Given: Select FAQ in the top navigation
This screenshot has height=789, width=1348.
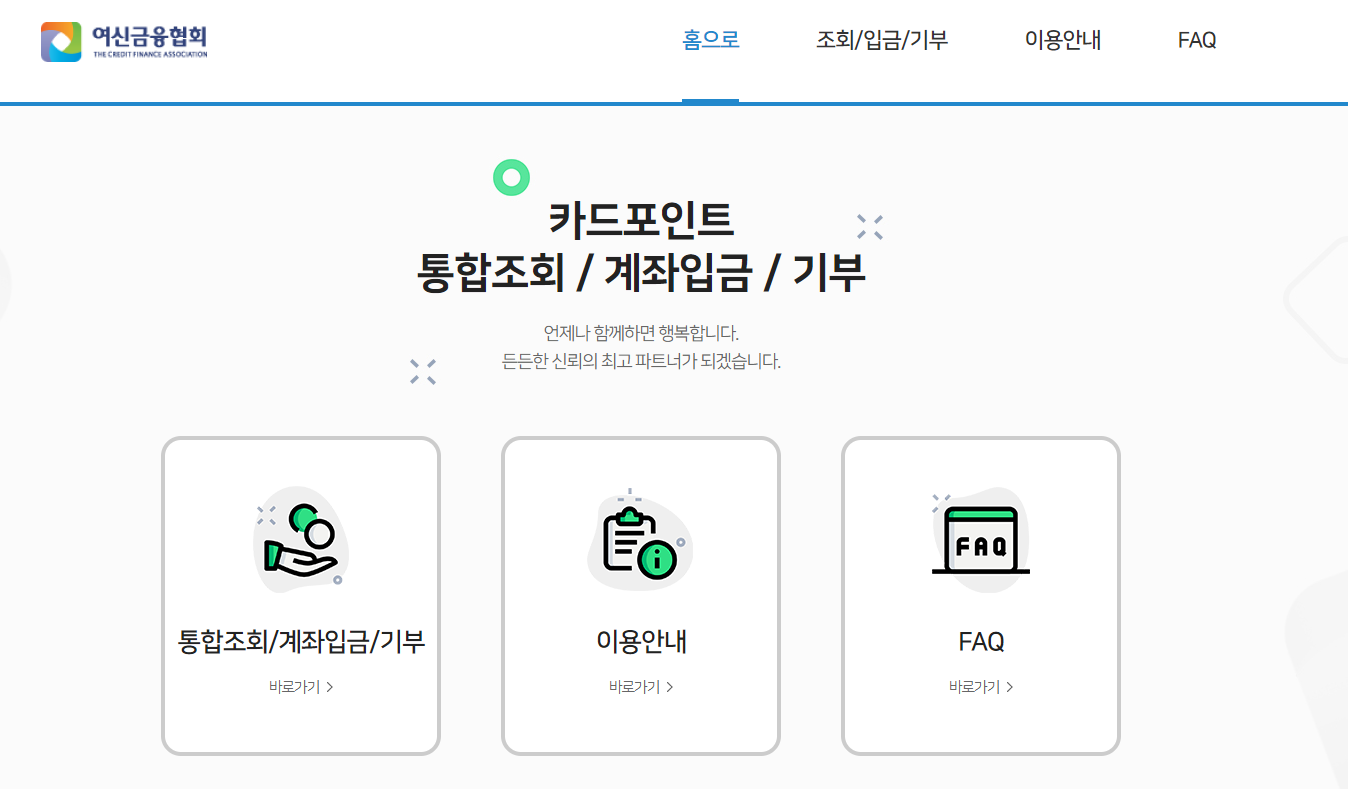Looking at the screenshot, I should [1197, 41].
